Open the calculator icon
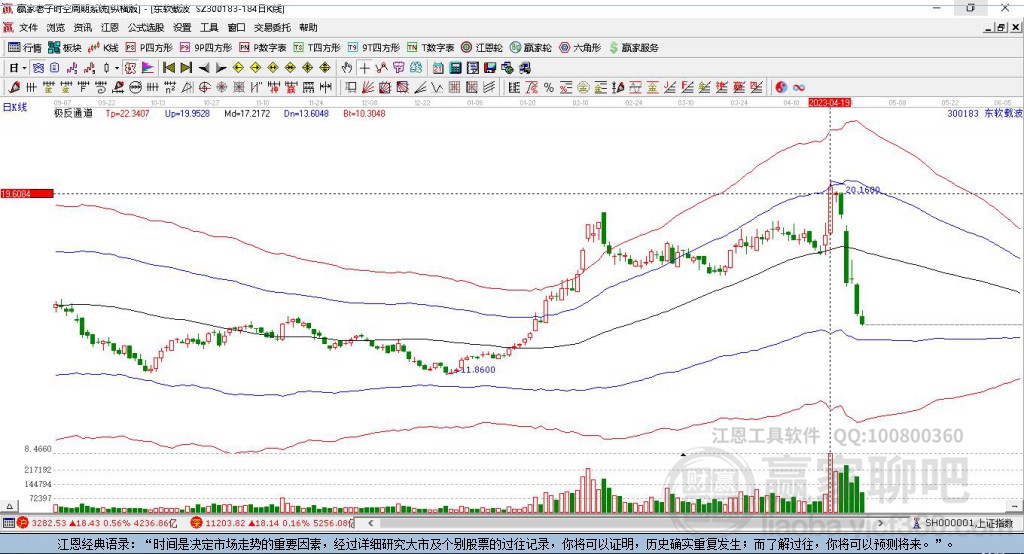The height and width of the screenshot is (554, 1024). [455, 68]
